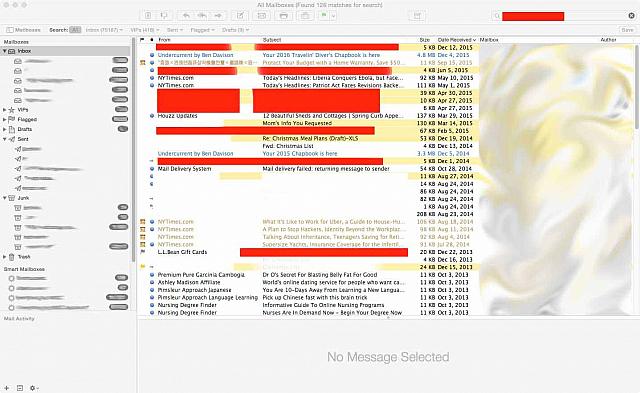640x393 pixels.
Task: Open 'Your 2016 Travelin' Diver's Chapbook is here'
Action: tap(321, 55)
